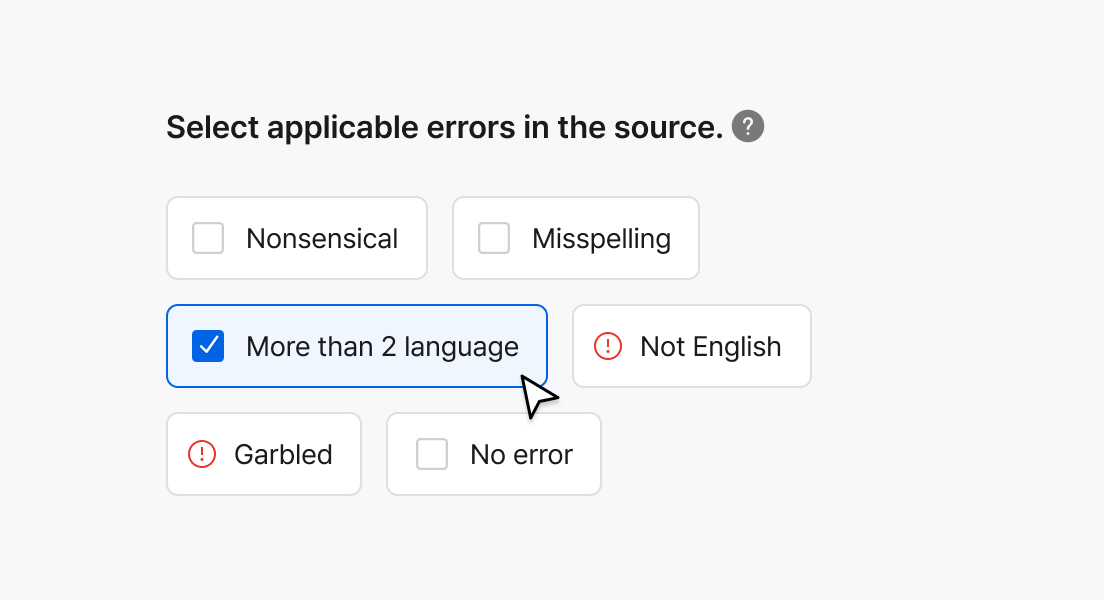The image size is (1104, 600).
Task: Click the Select applicable errors heading
Action: (445, 128)
